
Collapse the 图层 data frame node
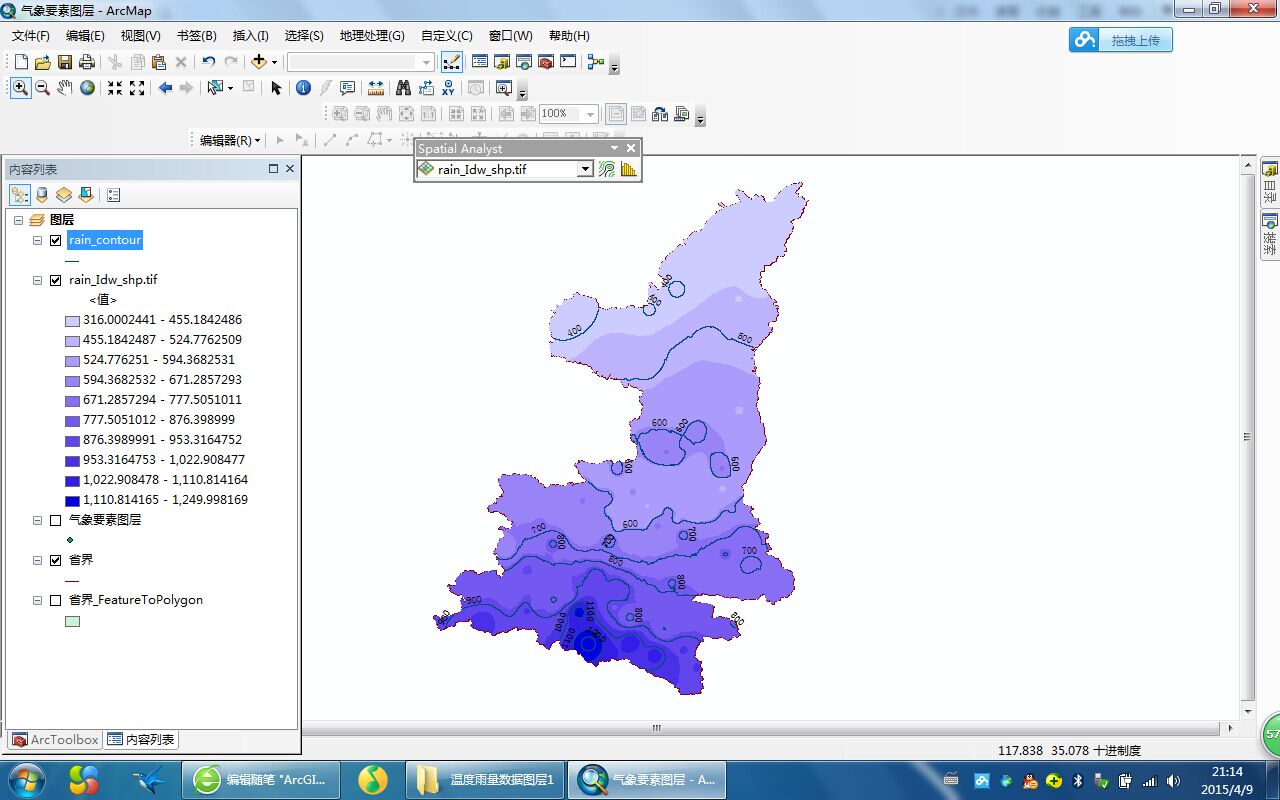click(19, 220)
